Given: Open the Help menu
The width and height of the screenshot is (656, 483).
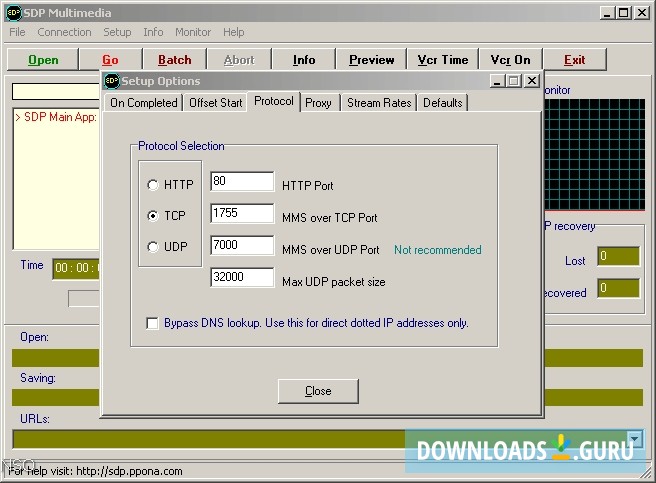Looking at the screenshot, I should coord(233,32).
